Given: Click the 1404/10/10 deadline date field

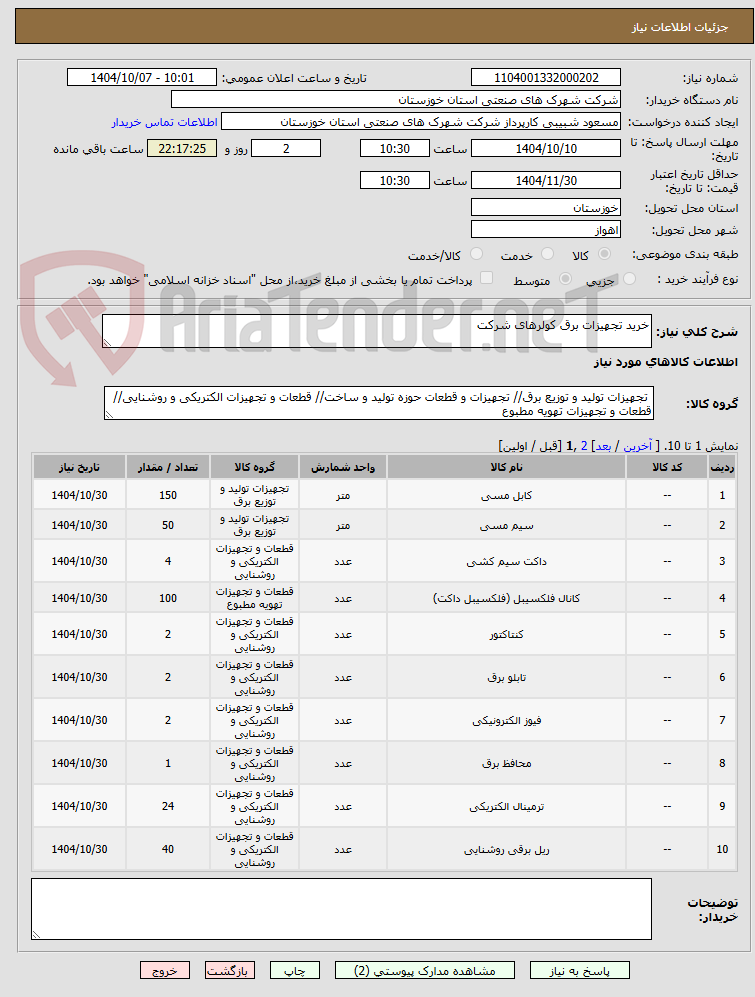Looking at the screenshot, I should pyautogui.click(x=546, y=149).
